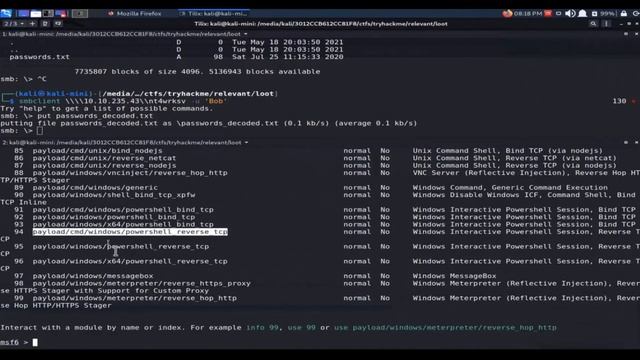Open the Tilix hamburger menu button
This screenshot has height=360, width=640.
click(607, 24)
